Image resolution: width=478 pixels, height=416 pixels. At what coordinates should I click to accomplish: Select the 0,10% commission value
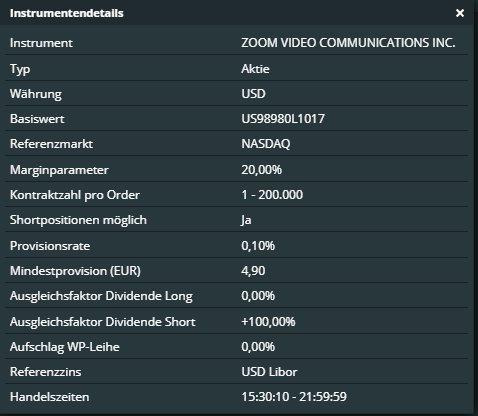tap(258, 246)
